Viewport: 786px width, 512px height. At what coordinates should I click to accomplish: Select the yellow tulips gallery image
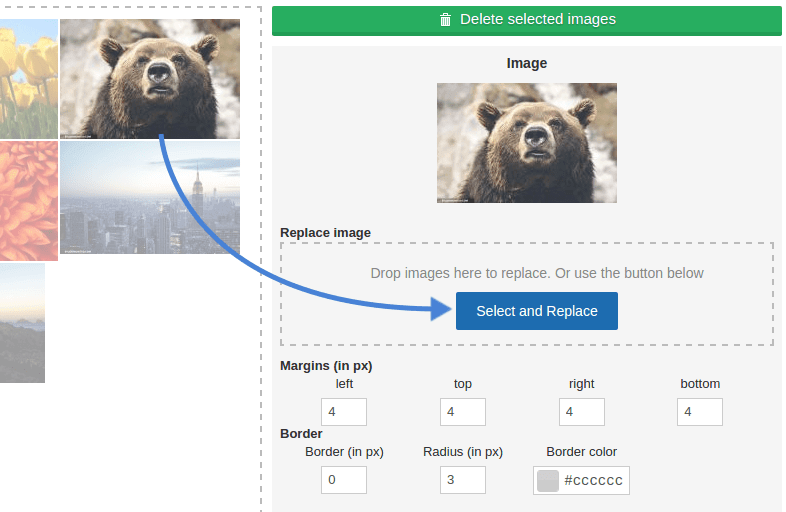click(x=28, y=79)
